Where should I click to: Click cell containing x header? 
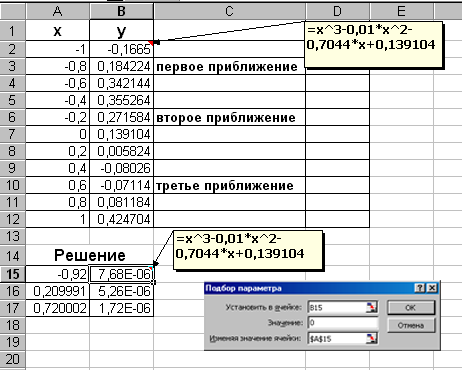tap(57, 31)
